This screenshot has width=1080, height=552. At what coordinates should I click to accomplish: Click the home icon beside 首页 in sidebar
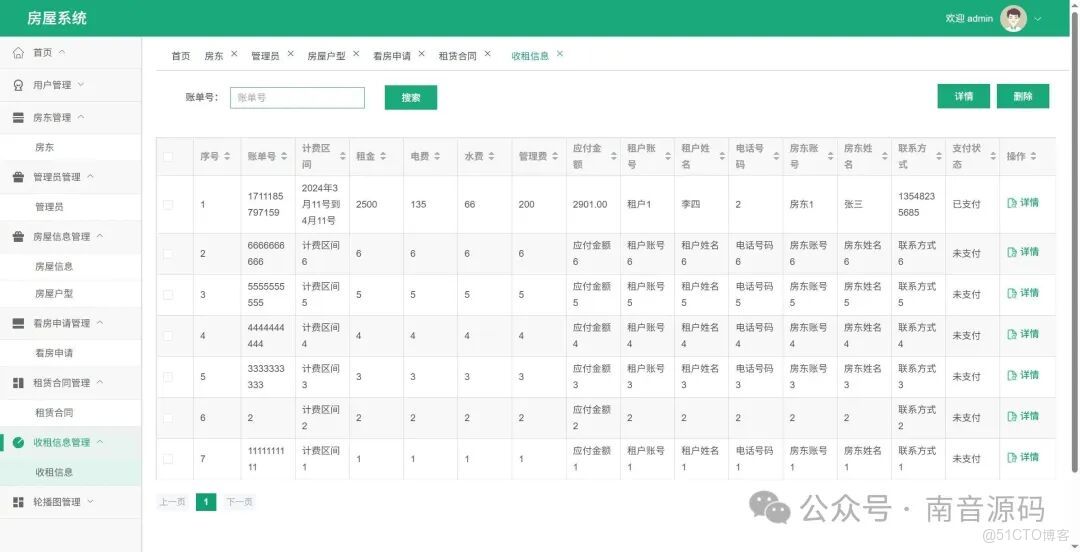[x=19, y=52]
